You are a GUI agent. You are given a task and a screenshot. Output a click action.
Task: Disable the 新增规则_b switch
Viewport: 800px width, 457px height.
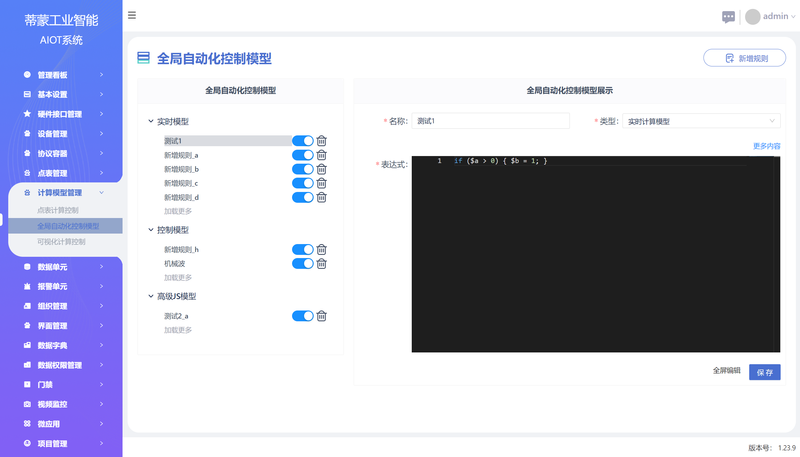(303, 169)
